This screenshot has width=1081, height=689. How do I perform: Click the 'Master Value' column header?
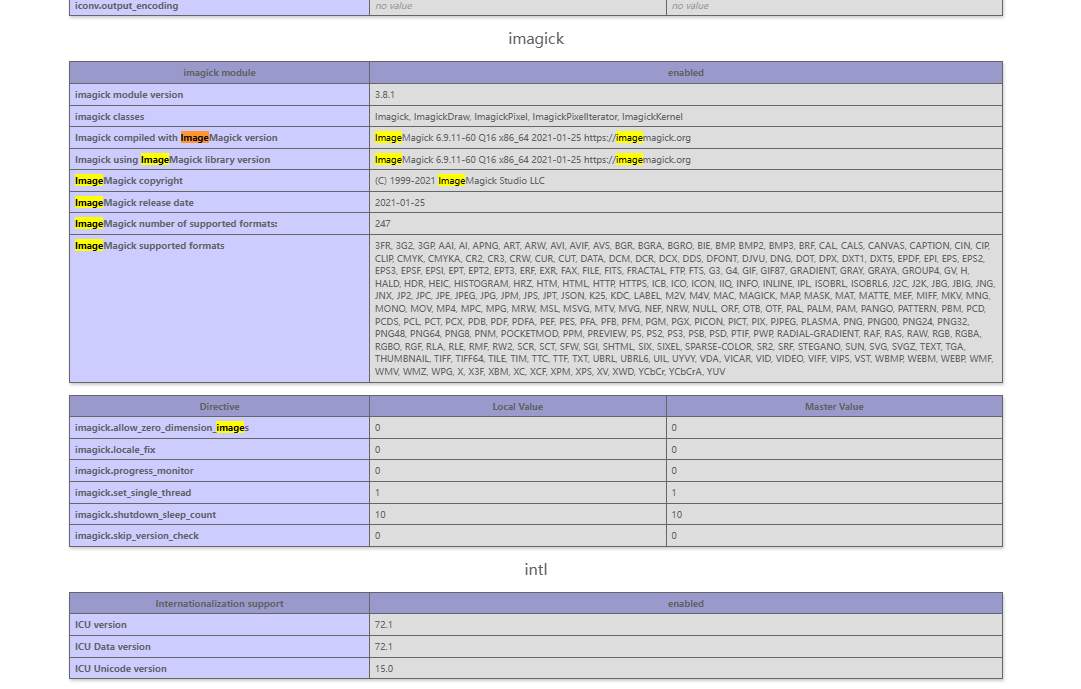click(x=834, y=407)
